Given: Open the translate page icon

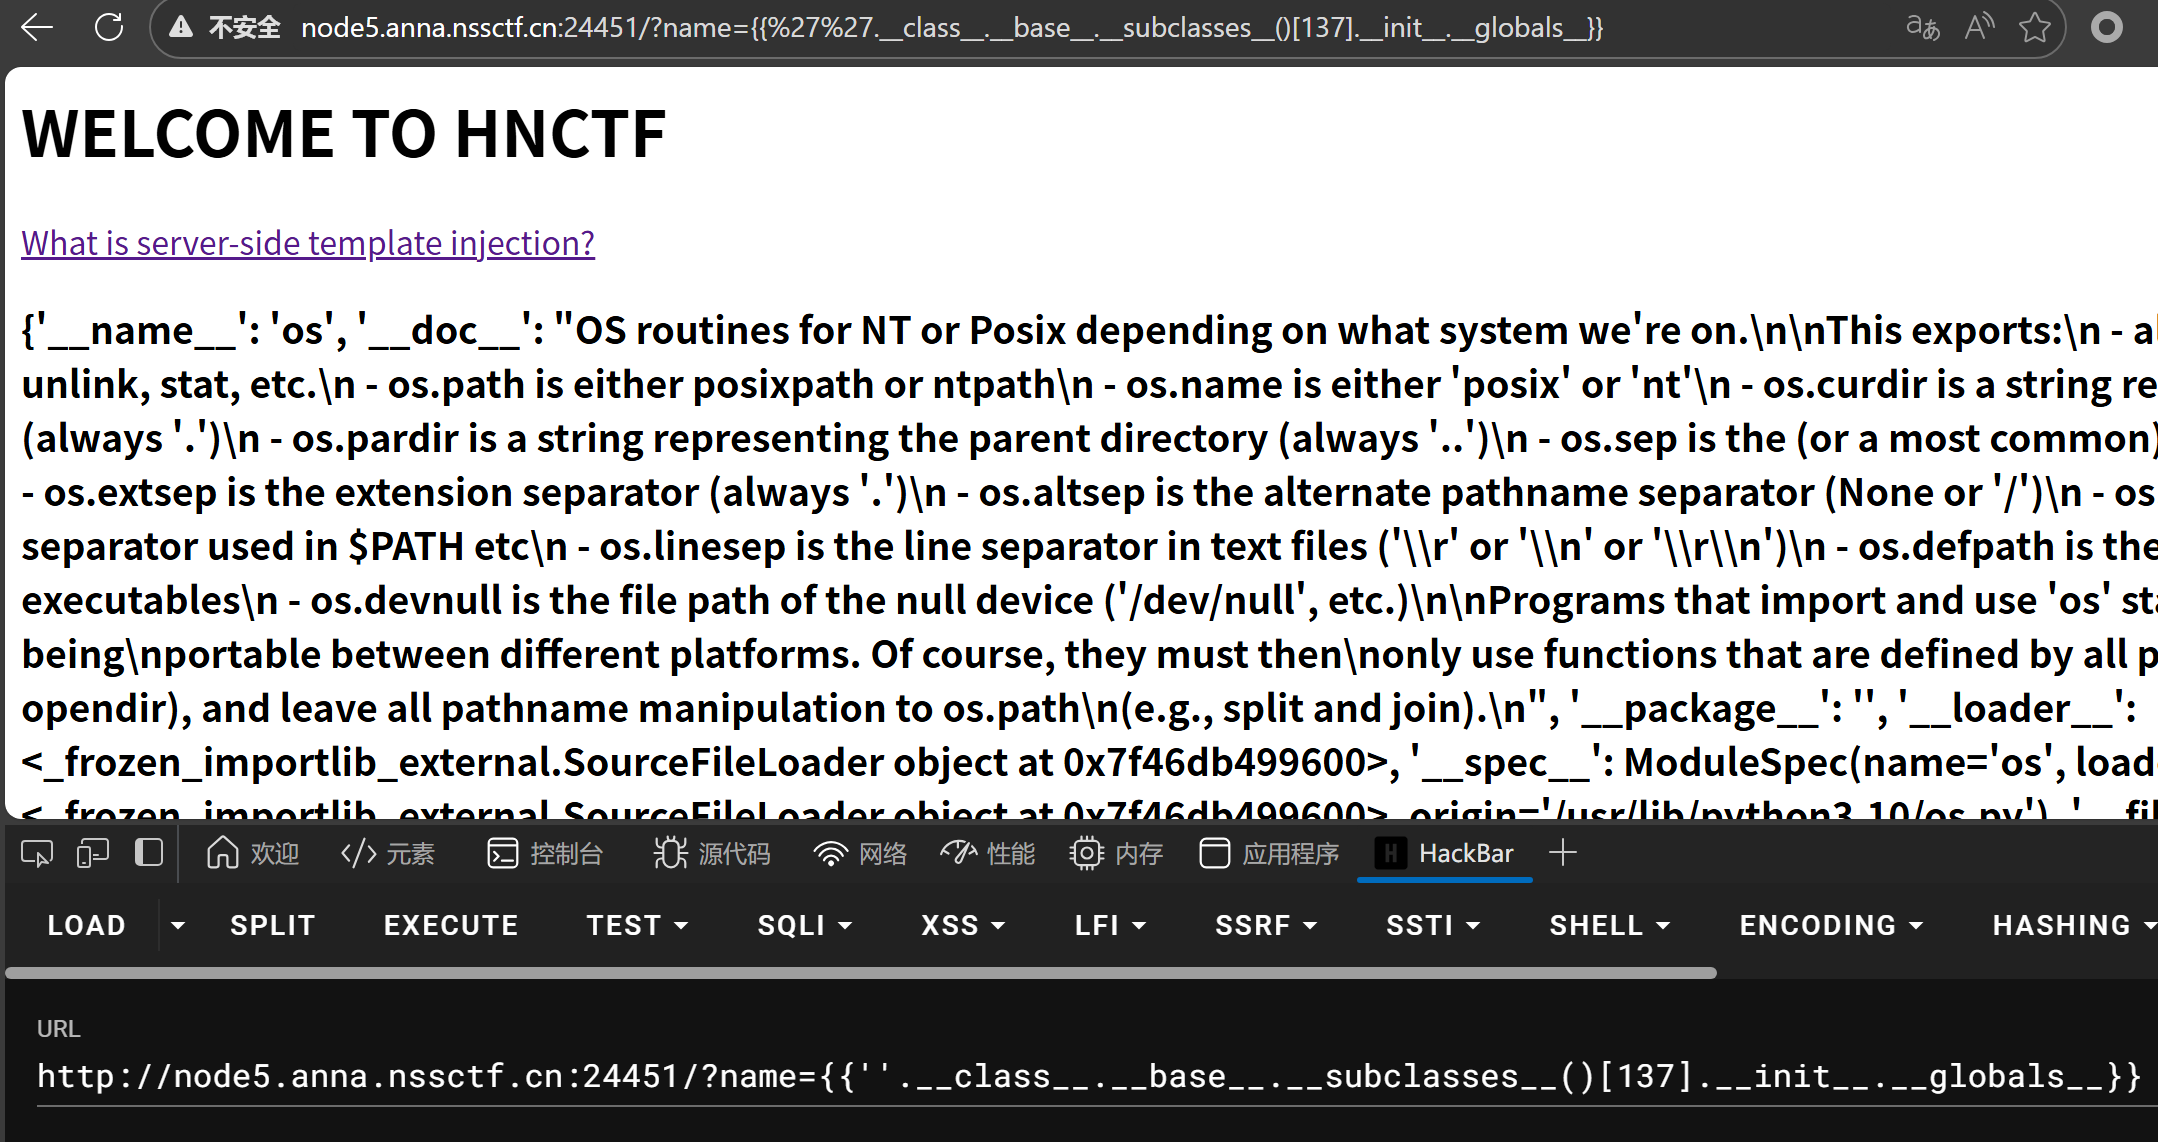Looking at the screenshot, I should pyautogui.click(x=1922, y=27).
